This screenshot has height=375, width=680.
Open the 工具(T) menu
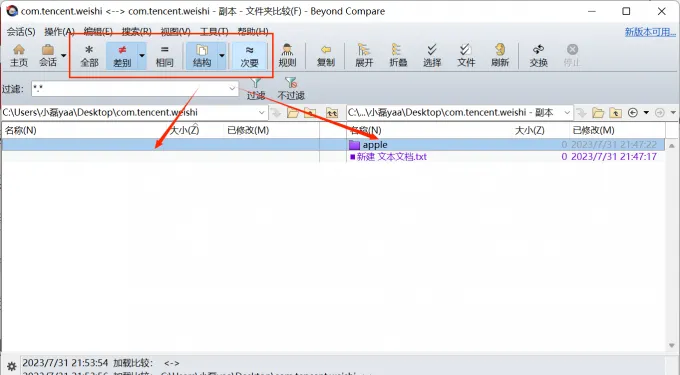214,32
